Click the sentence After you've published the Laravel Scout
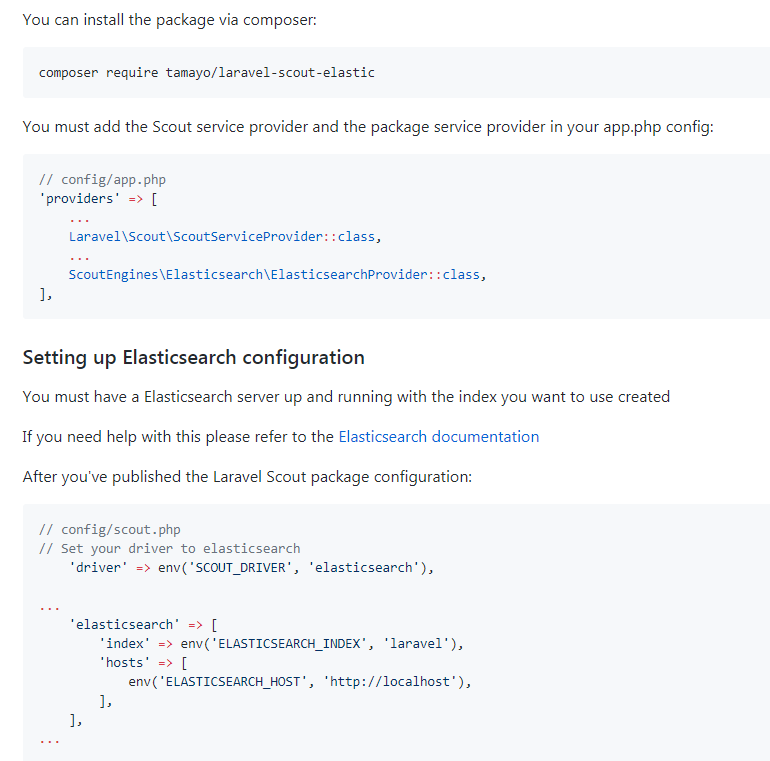 (x=247, y=477)
